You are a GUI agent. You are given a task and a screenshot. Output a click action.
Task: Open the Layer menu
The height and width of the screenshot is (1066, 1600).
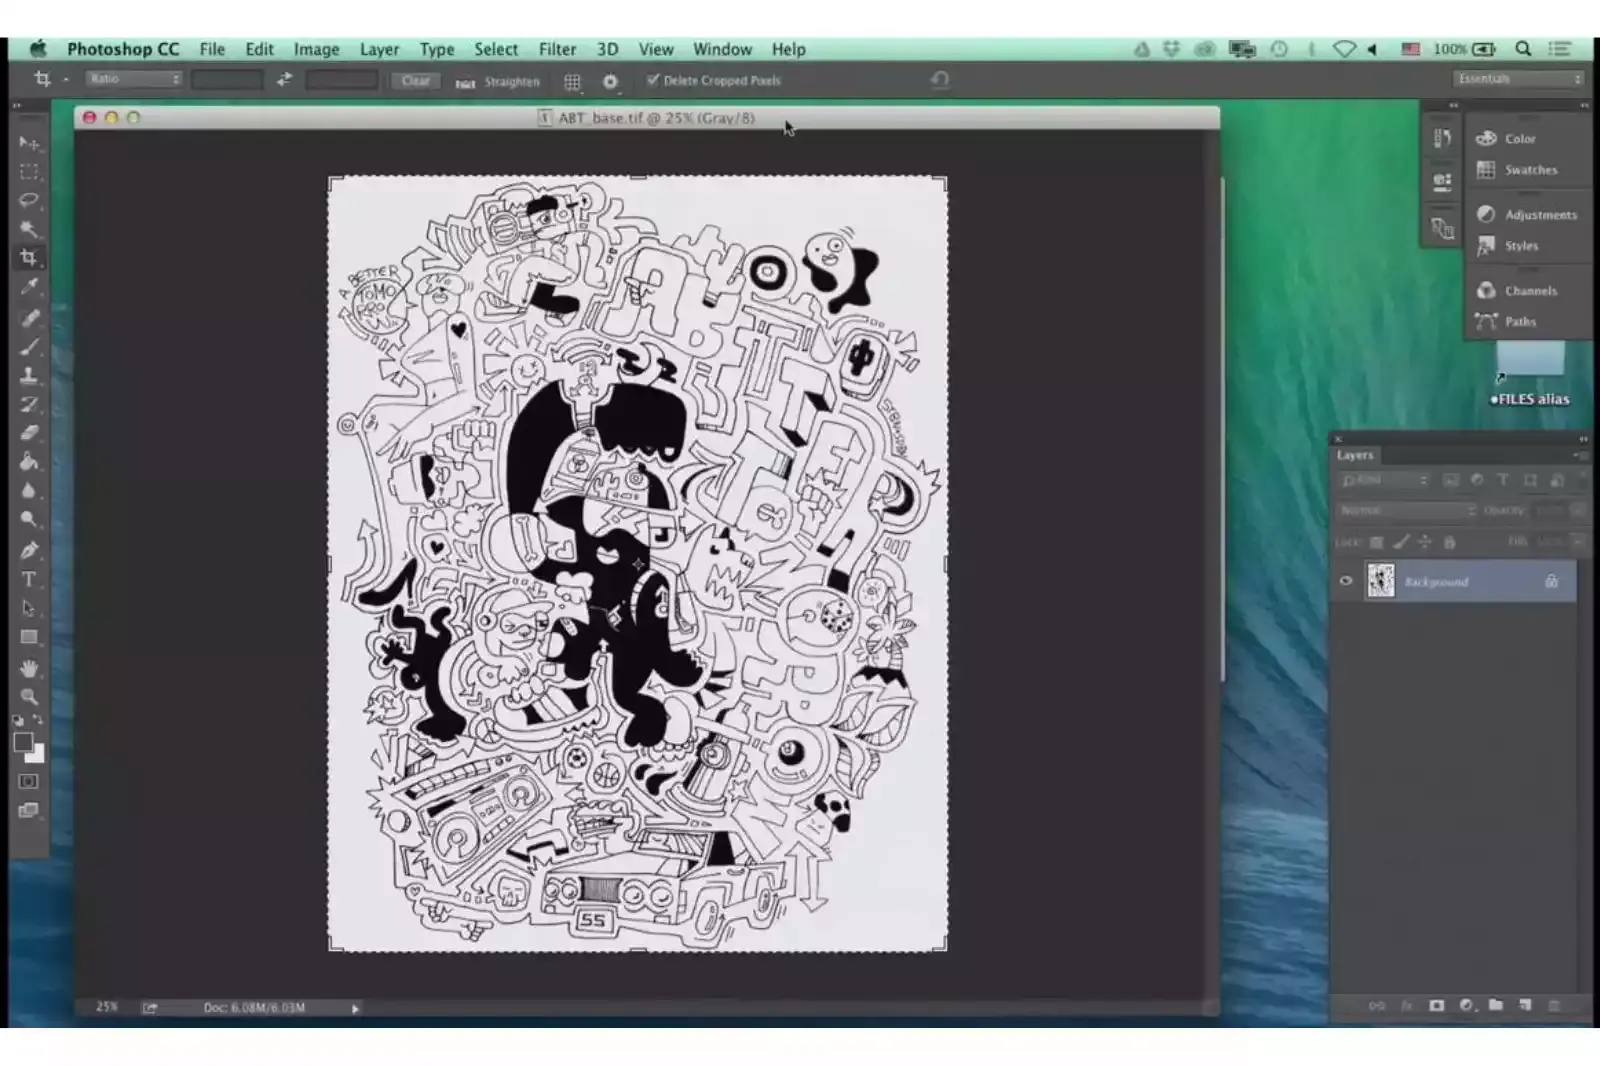tap(379, 49)
